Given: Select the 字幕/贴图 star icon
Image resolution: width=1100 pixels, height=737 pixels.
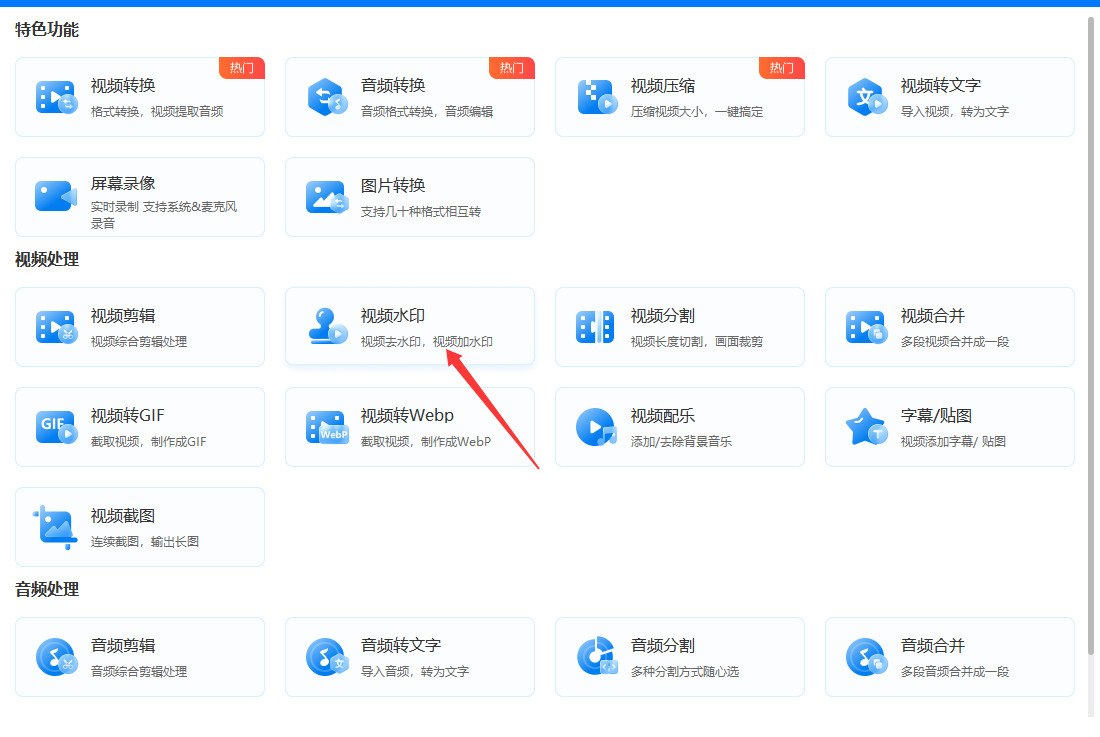Looking at the screenshot, I should tap(867, 426).
